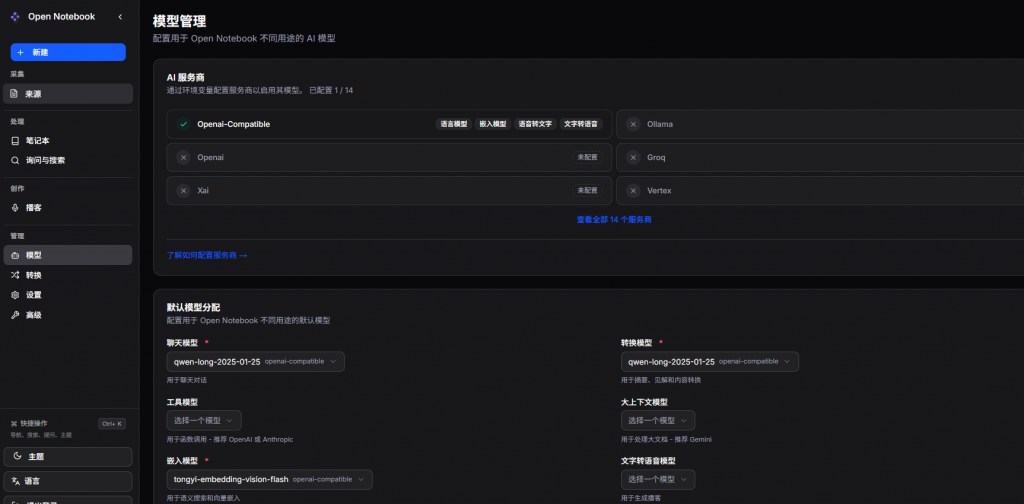Open the 转换 transformations page

coord(68,276)
